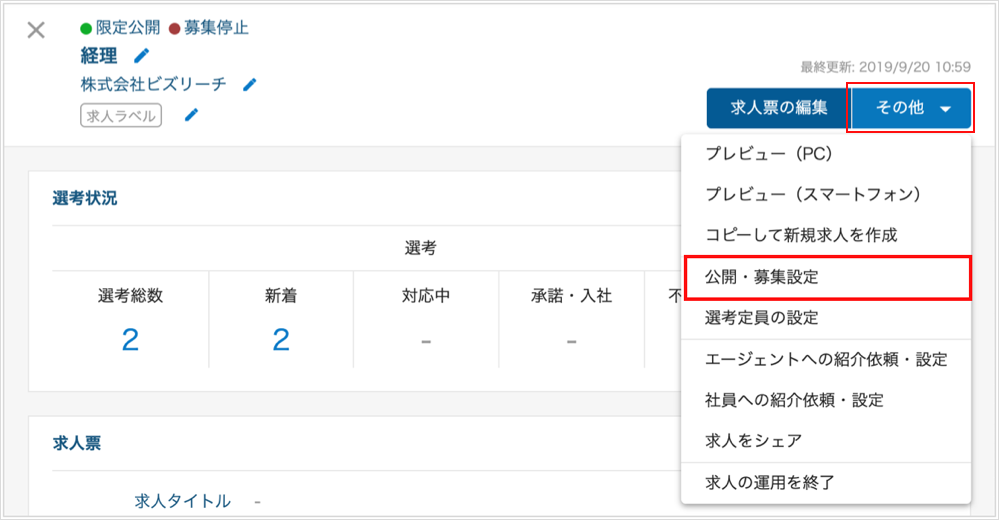Click the 求人票の編集 button
Screen dimensions: 999x520
(x=778, y=108)
